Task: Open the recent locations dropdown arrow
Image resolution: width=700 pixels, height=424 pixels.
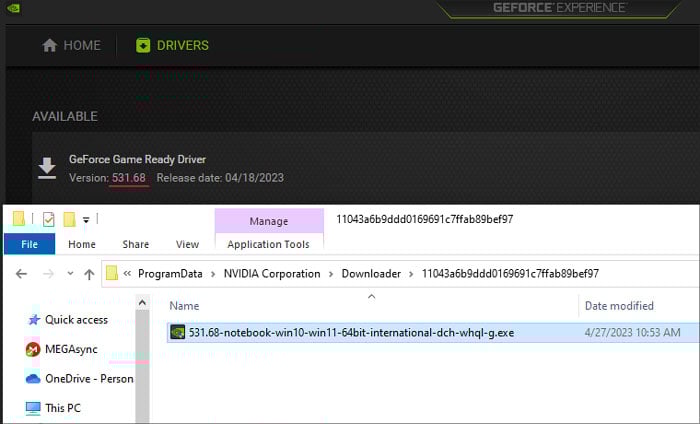Action: [x=70, y=274]
